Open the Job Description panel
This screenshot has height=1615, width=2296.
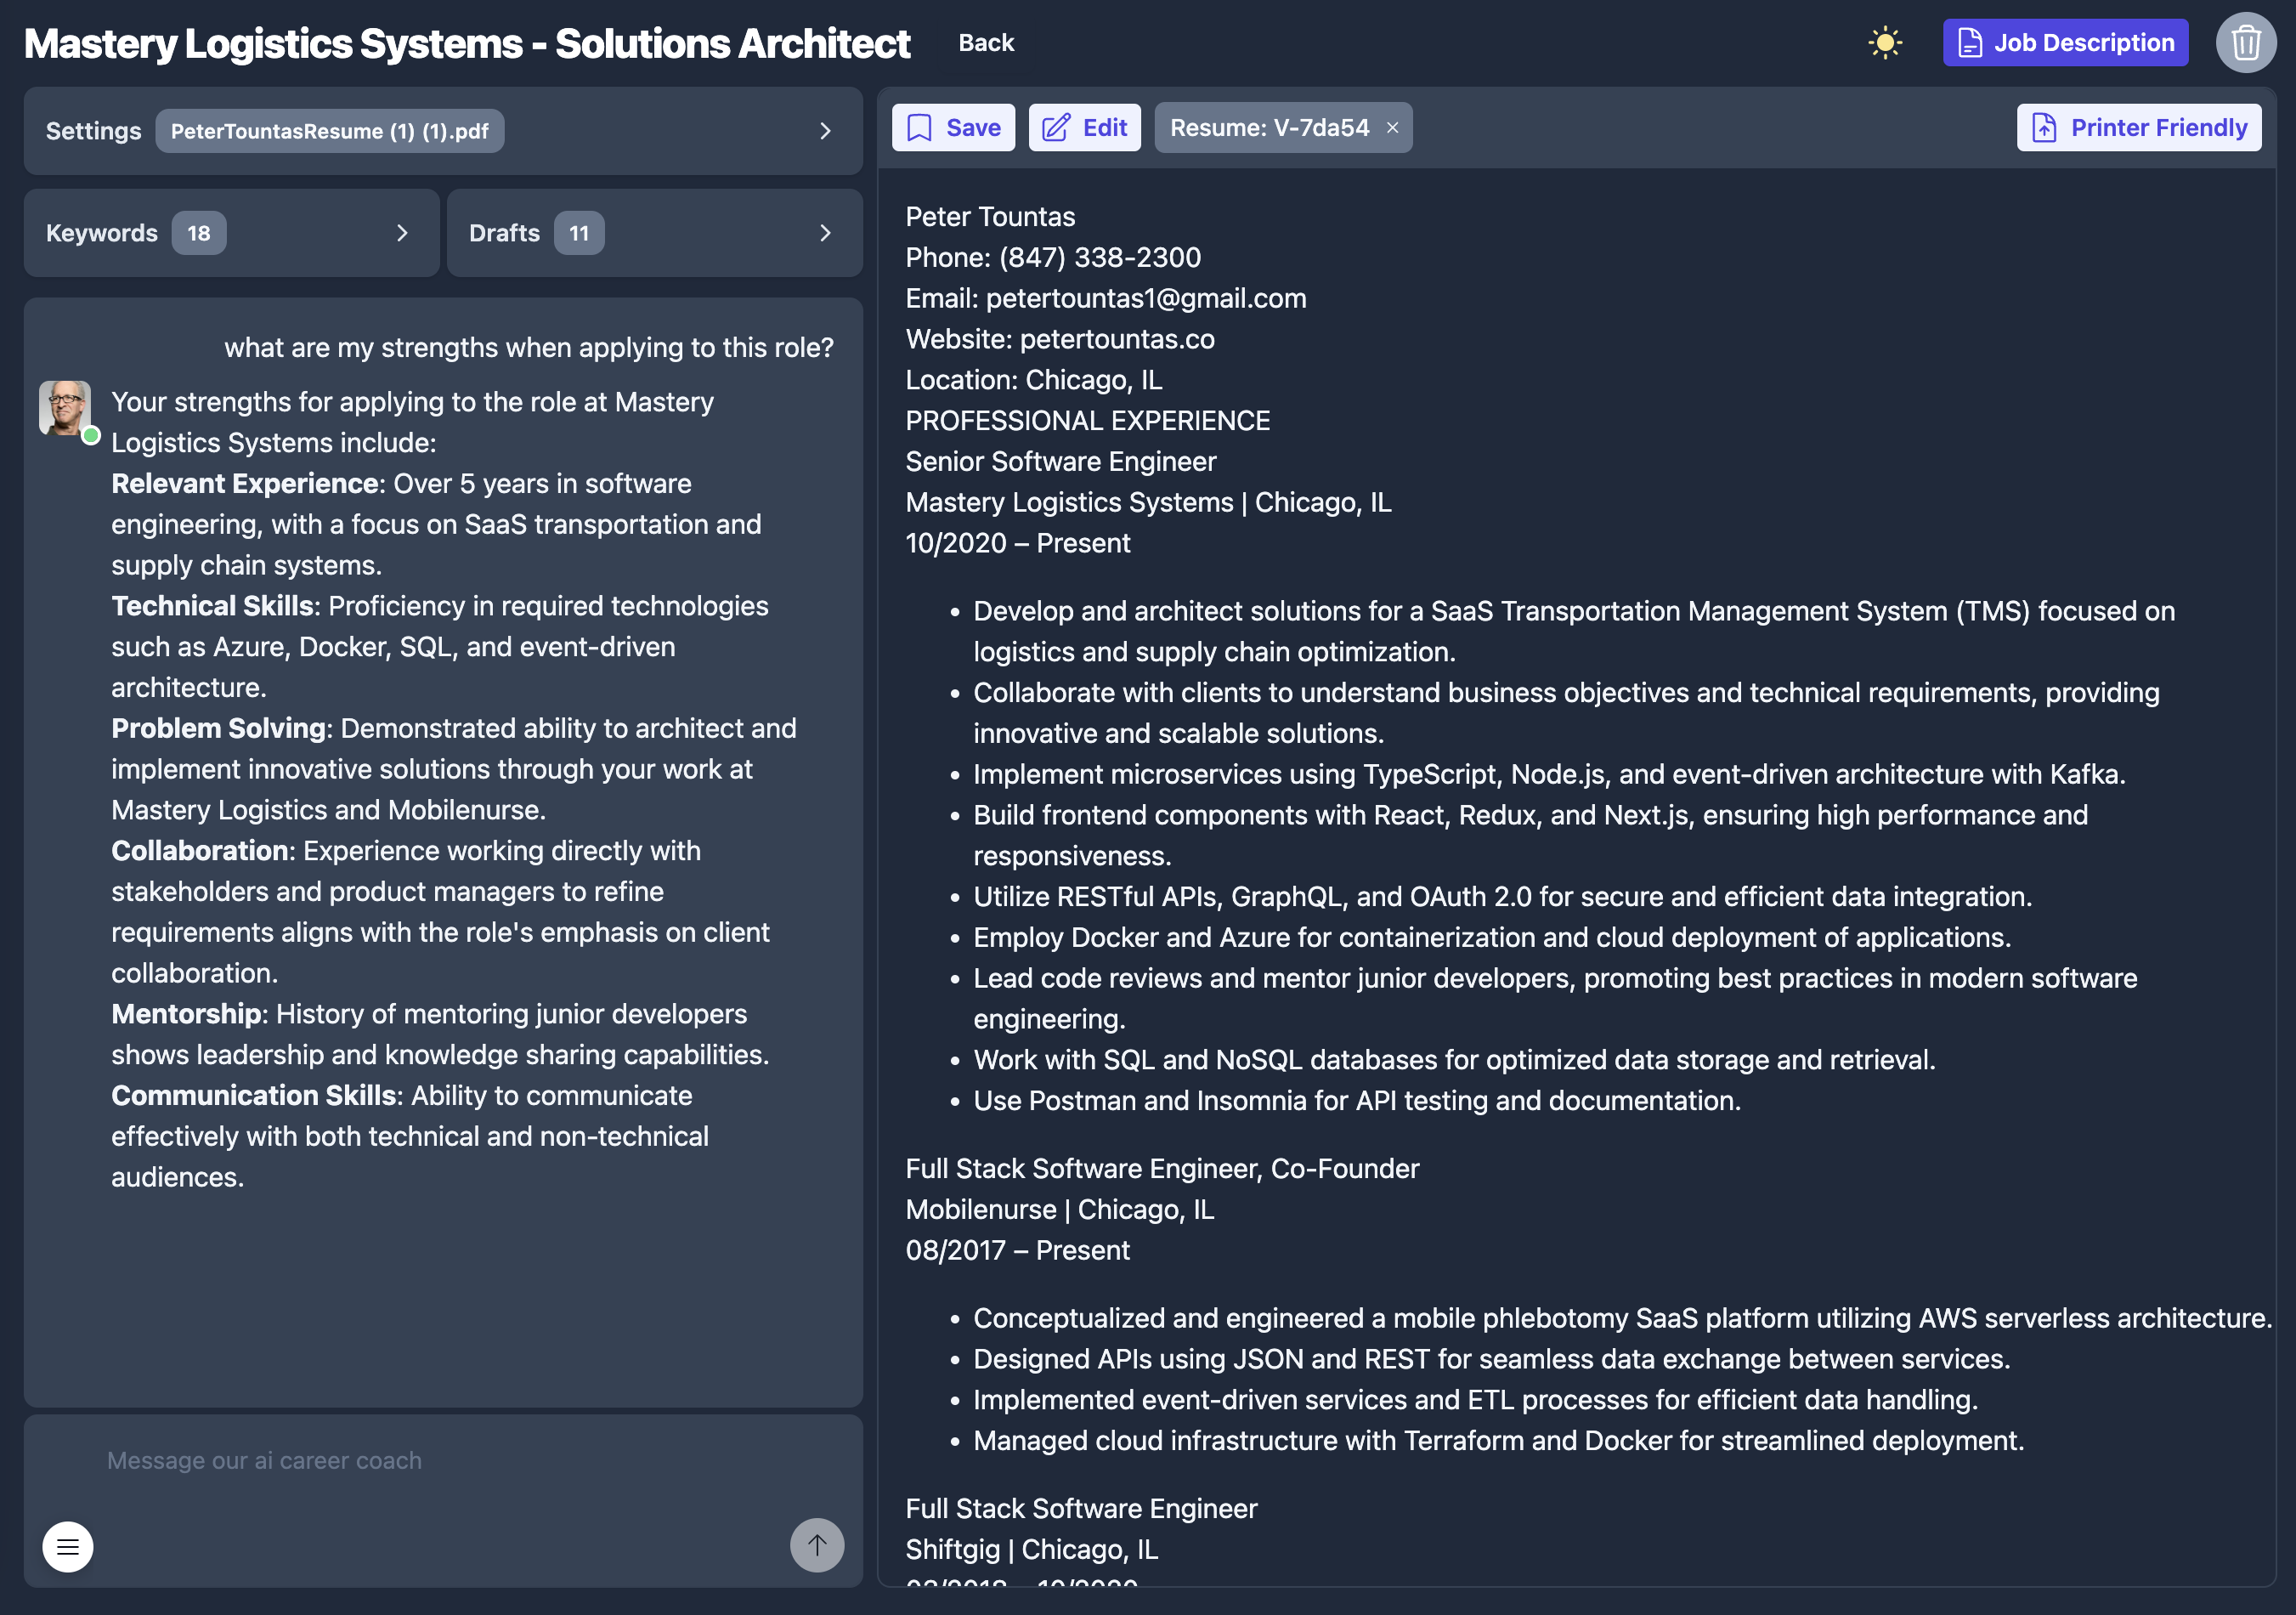tap(2064, 43)
